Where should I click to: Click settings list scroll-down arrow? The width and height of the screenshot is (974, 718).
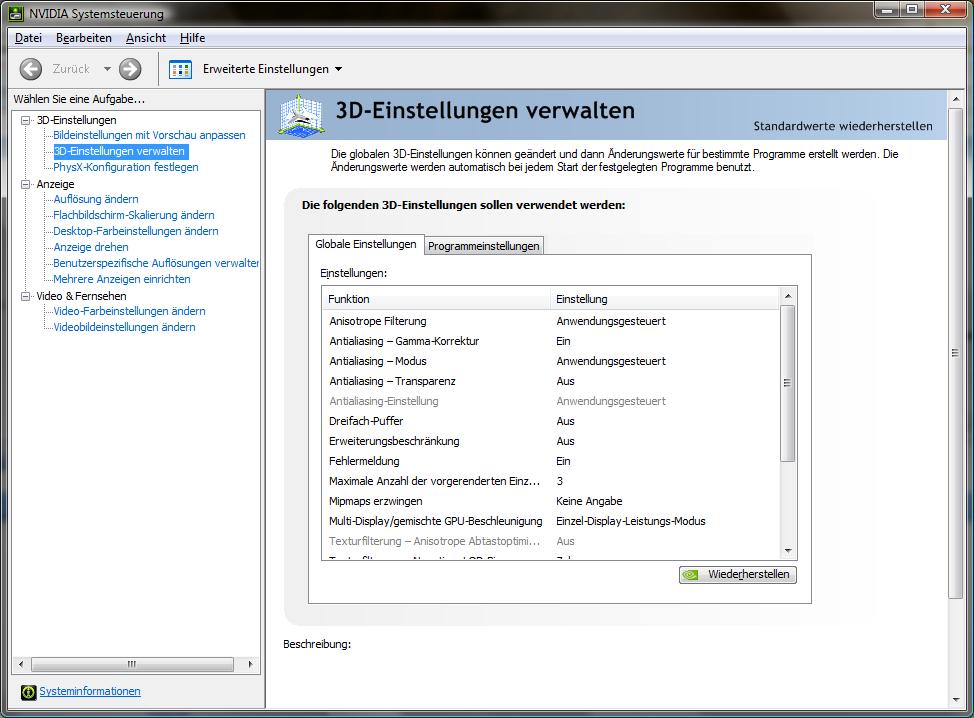(x=788, y=551)
